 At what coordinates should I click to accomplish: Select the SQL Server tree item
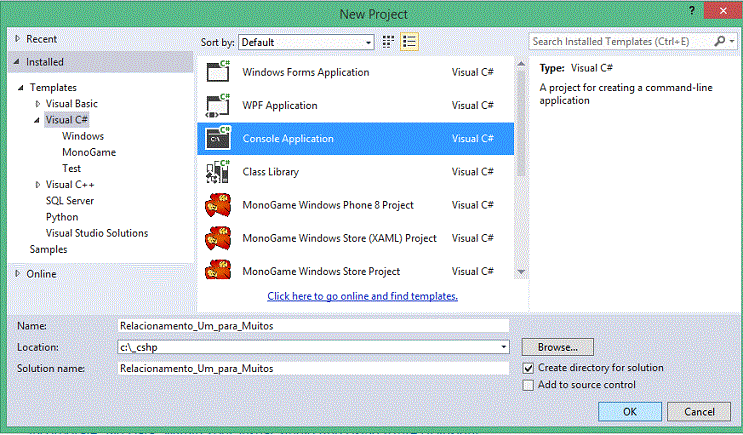point(70,201)
